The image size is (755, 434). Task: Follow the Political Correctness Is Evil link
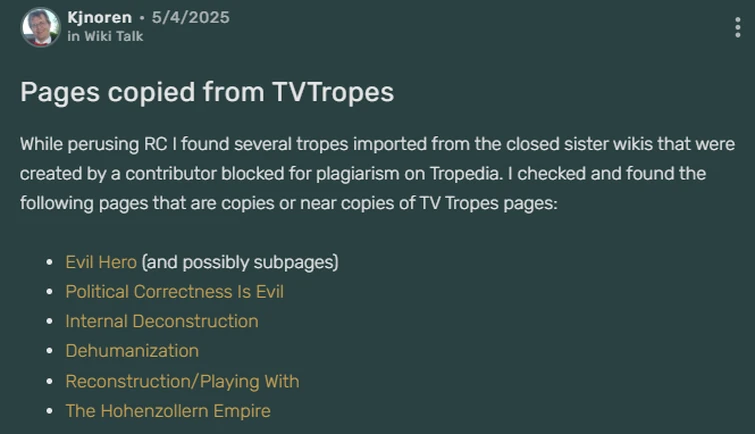(x=174, y=292)
